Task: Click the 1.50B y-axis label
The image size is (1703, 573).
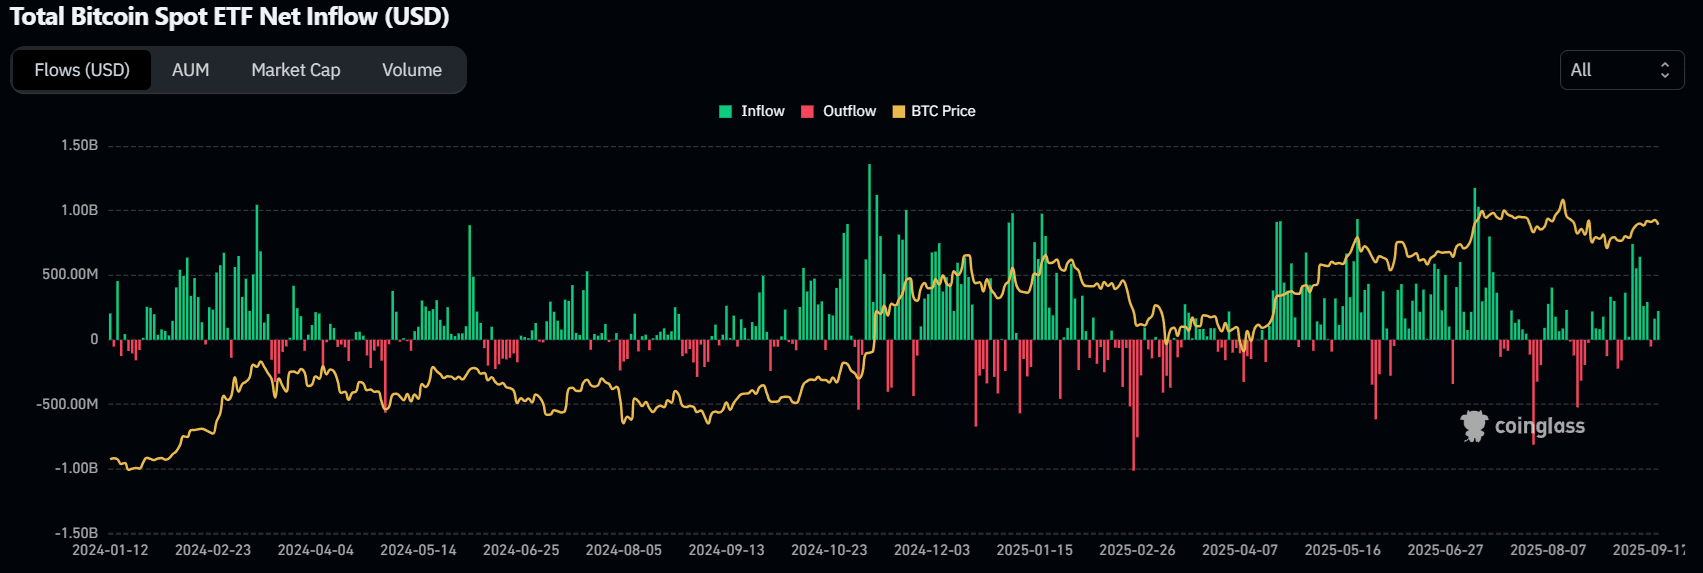Action: click(x=80, y=146)
